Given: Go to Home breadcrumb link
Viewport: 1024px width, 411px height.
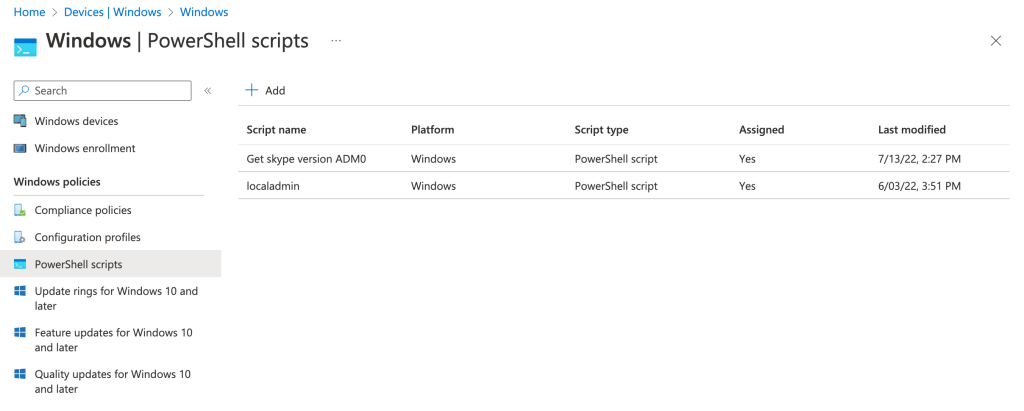Looking at the screenshot, I should (x=29, y=12).
